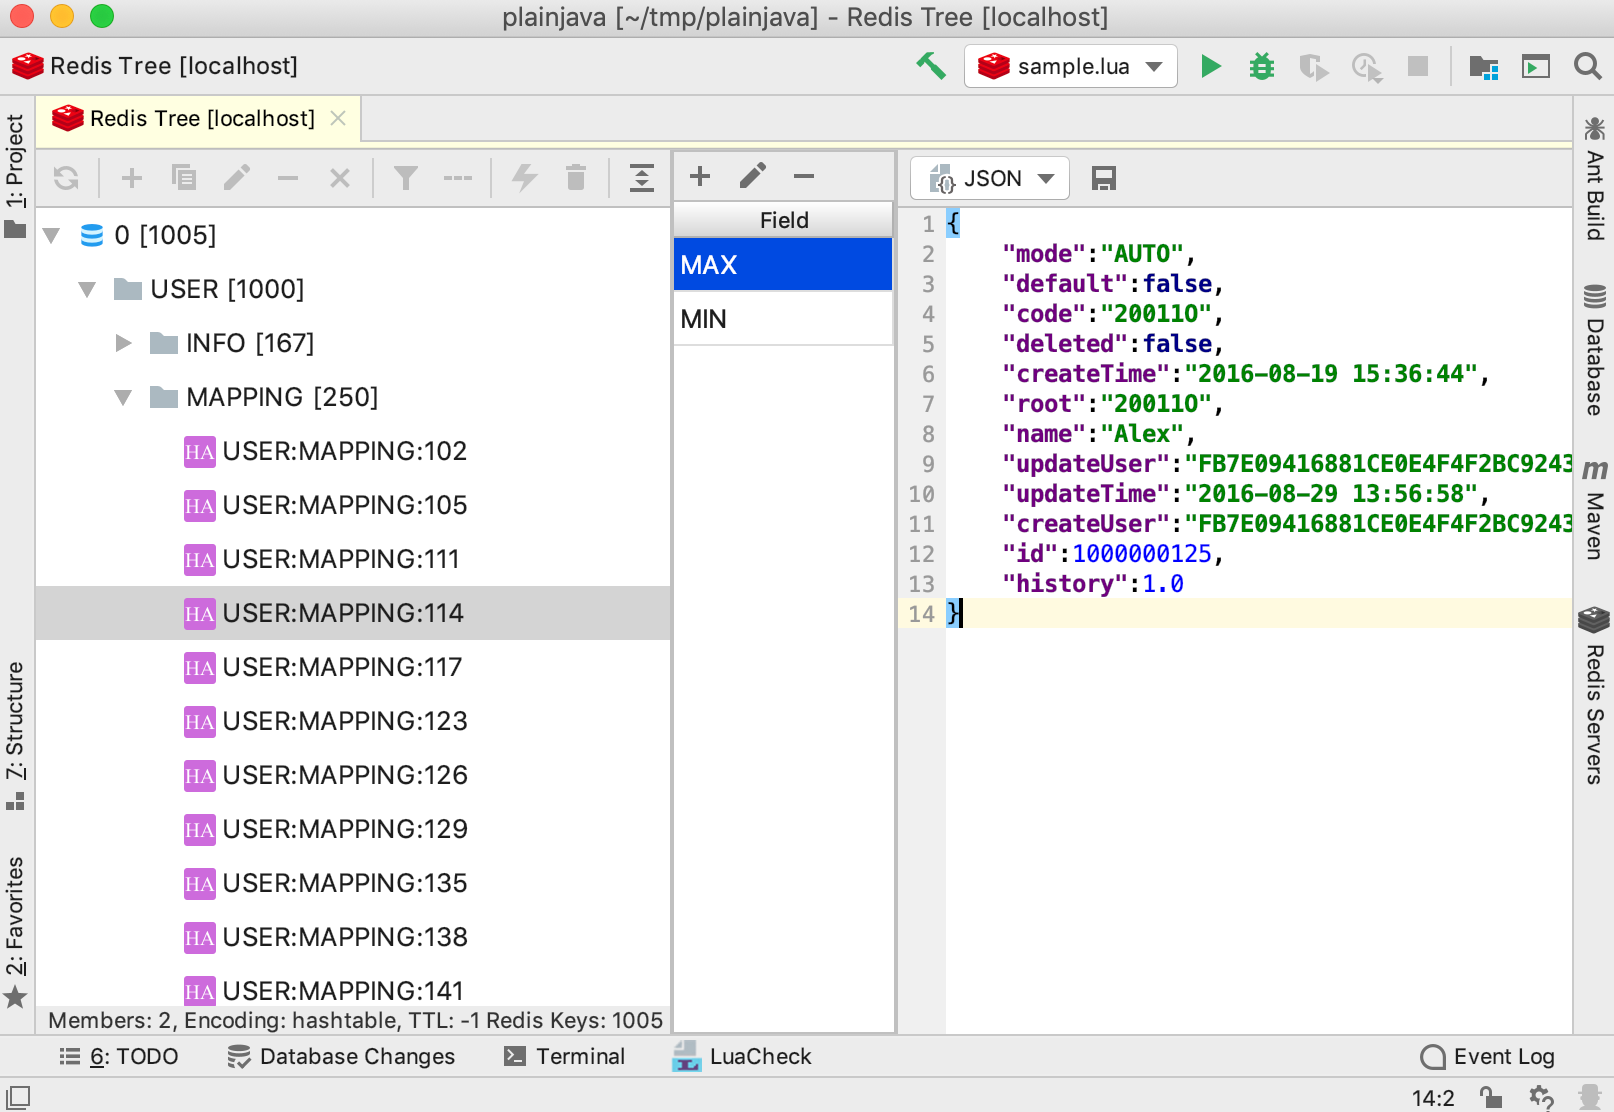Add a new Redis key
The image size is (1614, 1112).
tap(131, 178)
